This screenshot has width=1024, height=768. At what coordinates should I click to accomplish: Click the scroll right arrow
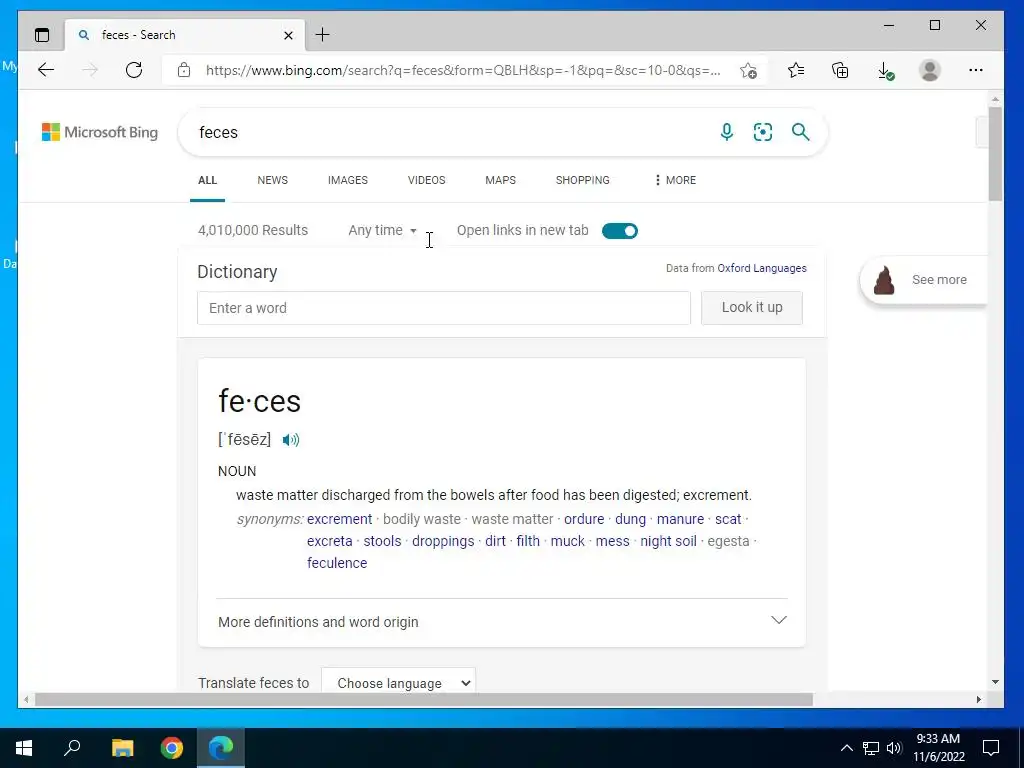coord(978,699)
